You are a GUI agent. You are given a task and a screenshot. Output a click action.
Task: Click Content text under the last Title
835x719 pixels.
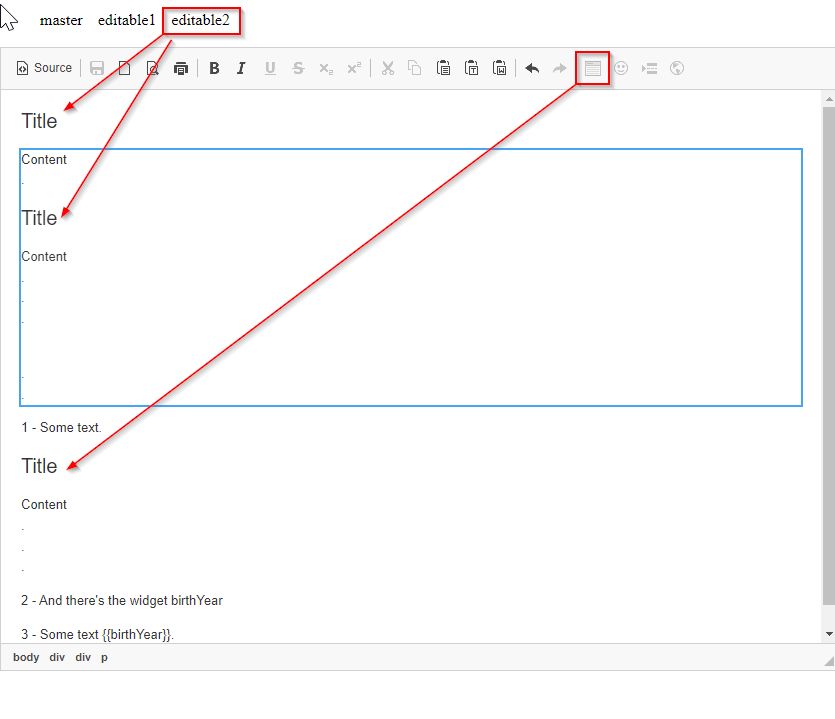[44, 504]
